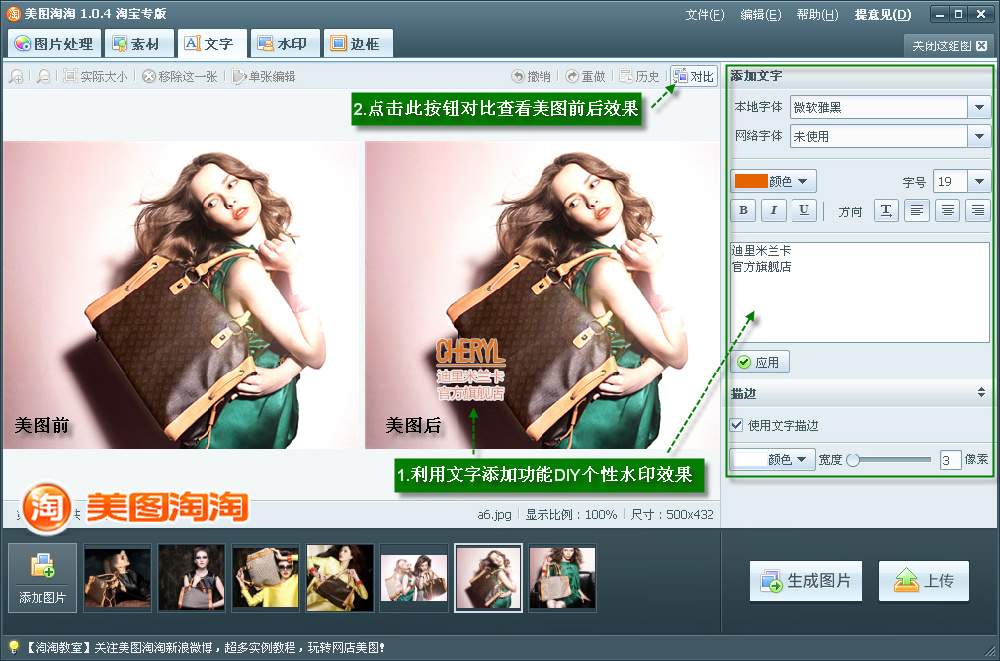Click the lightbulb tip icon

[13, 648]
